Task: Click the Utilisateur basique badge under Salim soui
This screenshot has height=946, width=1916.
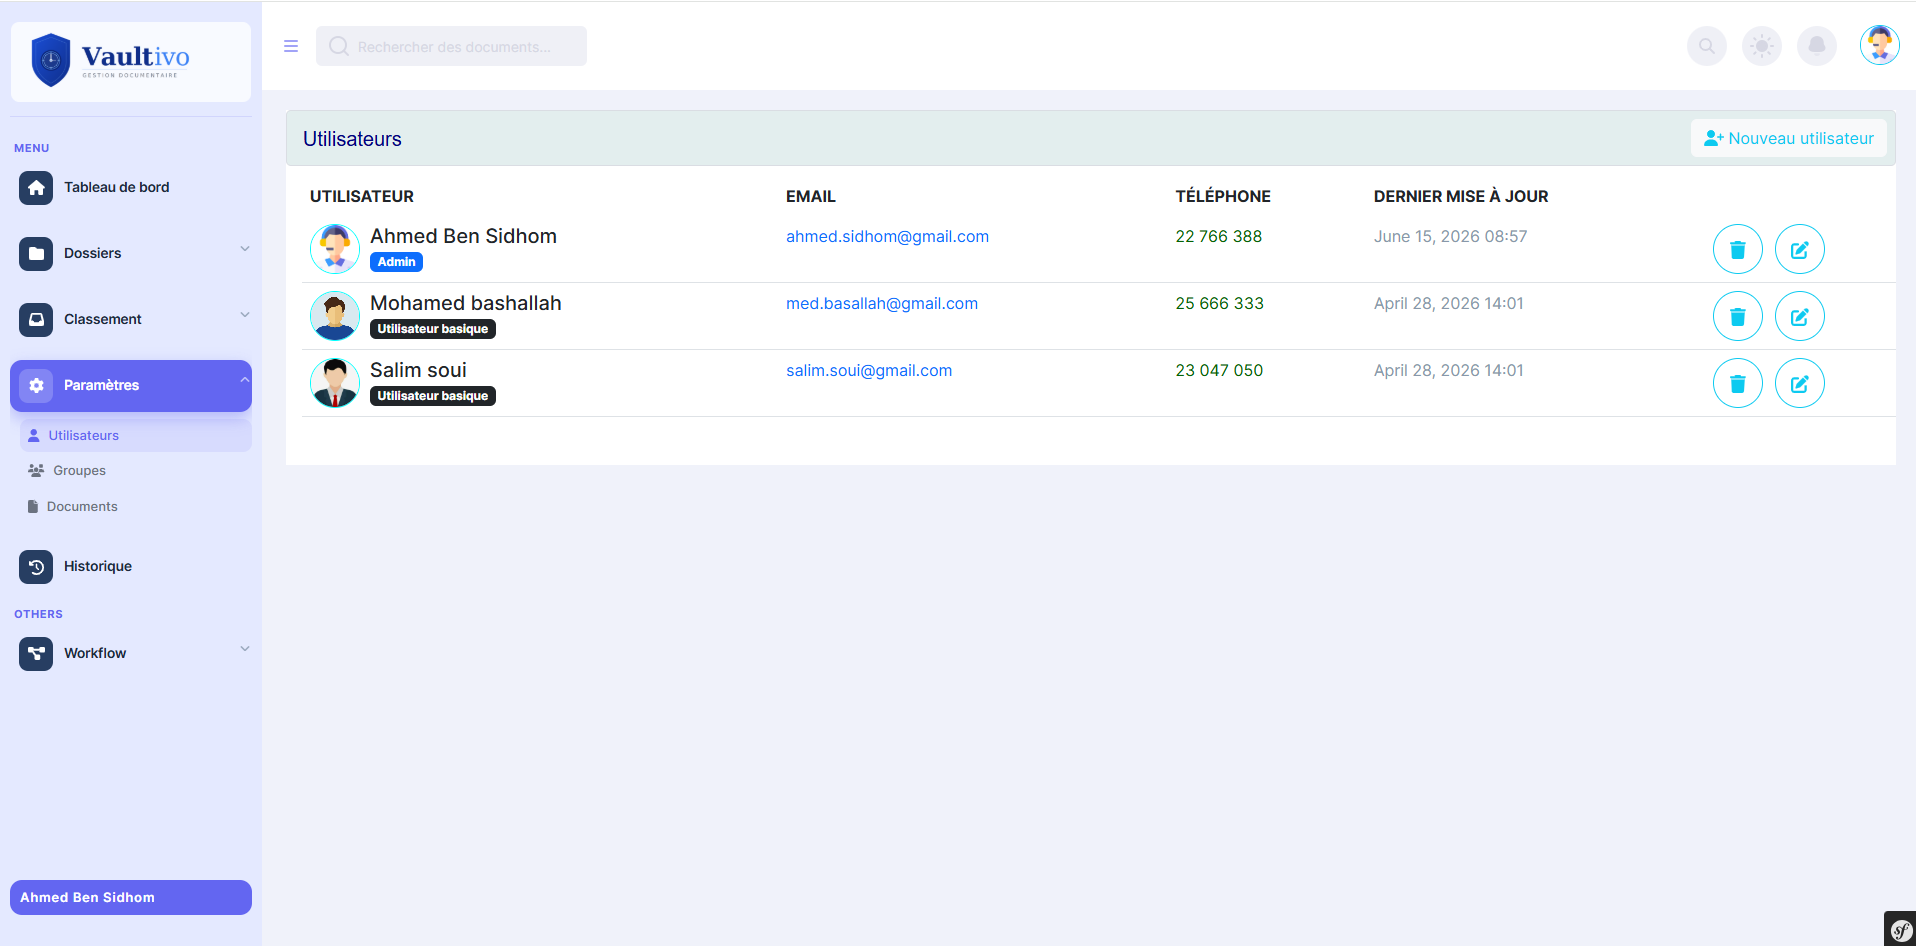Action: click(433, 396)
